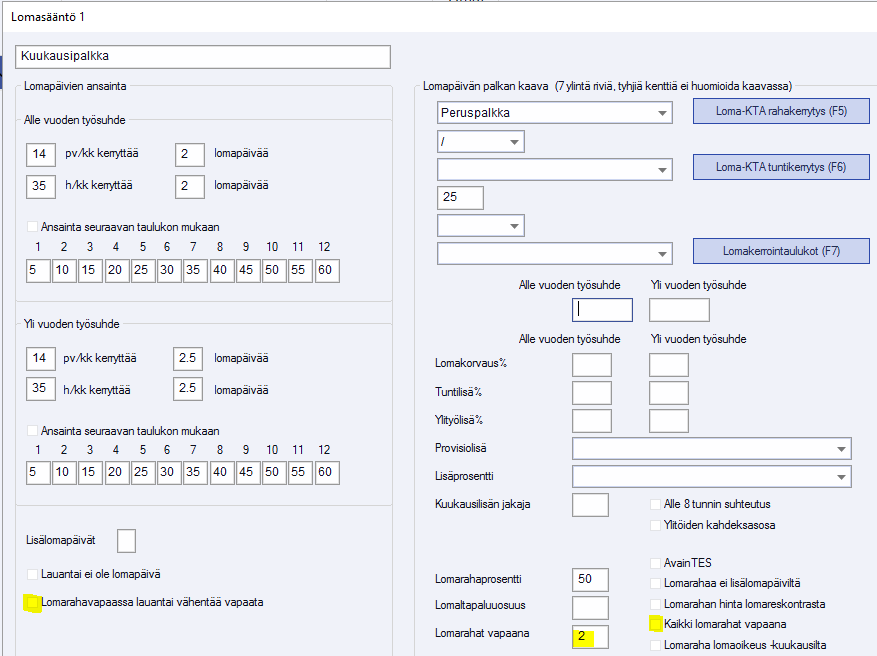Check Lomarahaa ei lisälomapäiviltä
Image resolution: width=877 pixels, height=656 pixels.
tap(656, 583)
